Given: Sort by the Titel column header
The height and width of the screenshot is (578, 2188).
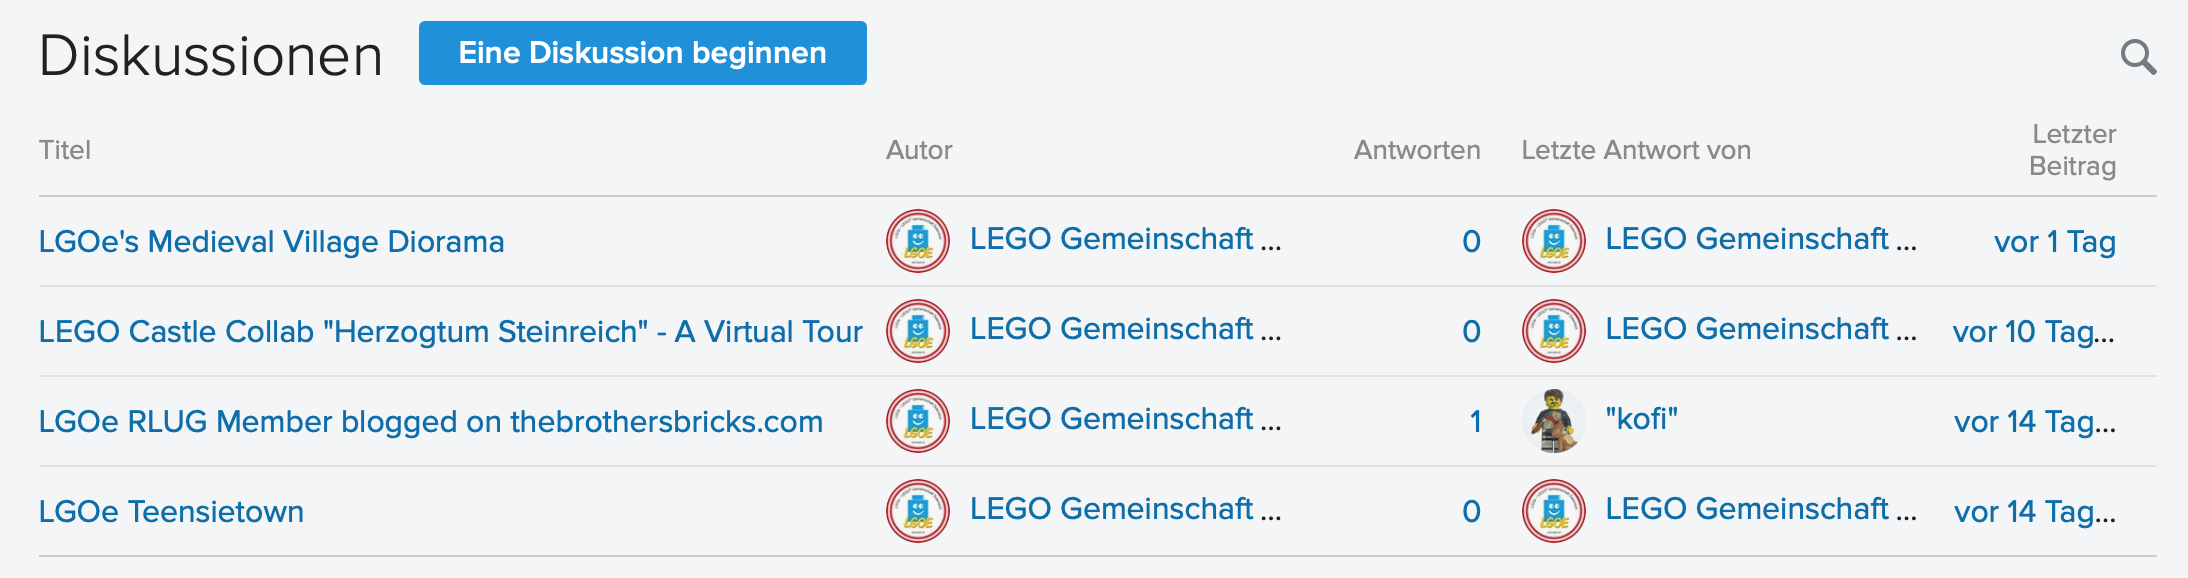Looking at the screenshot, I should click(x=64, y=149).
